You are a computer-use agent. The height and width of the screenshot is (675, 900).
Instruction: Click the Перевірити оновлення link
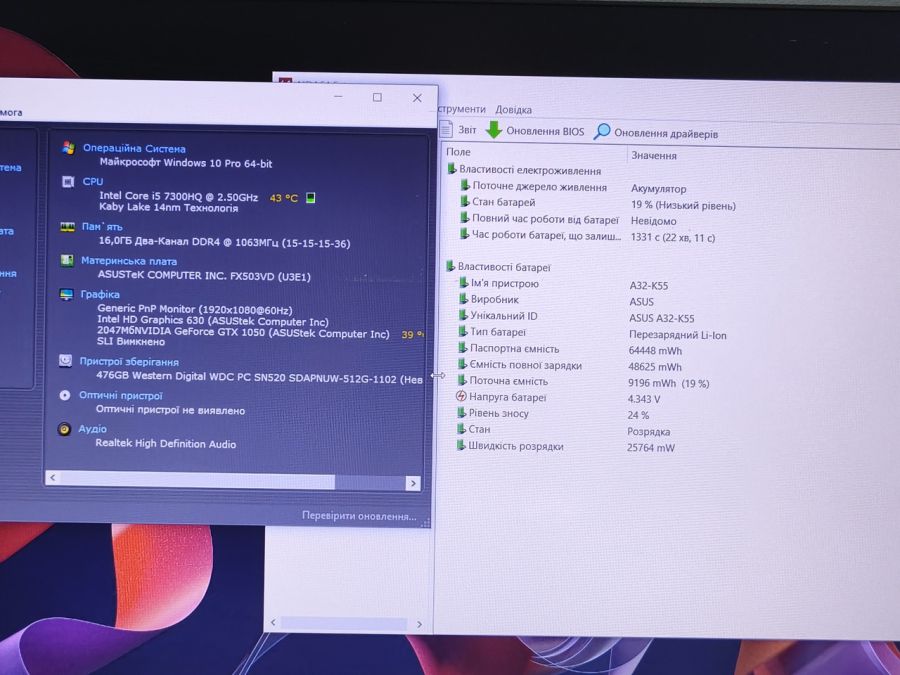pos(359,516)
